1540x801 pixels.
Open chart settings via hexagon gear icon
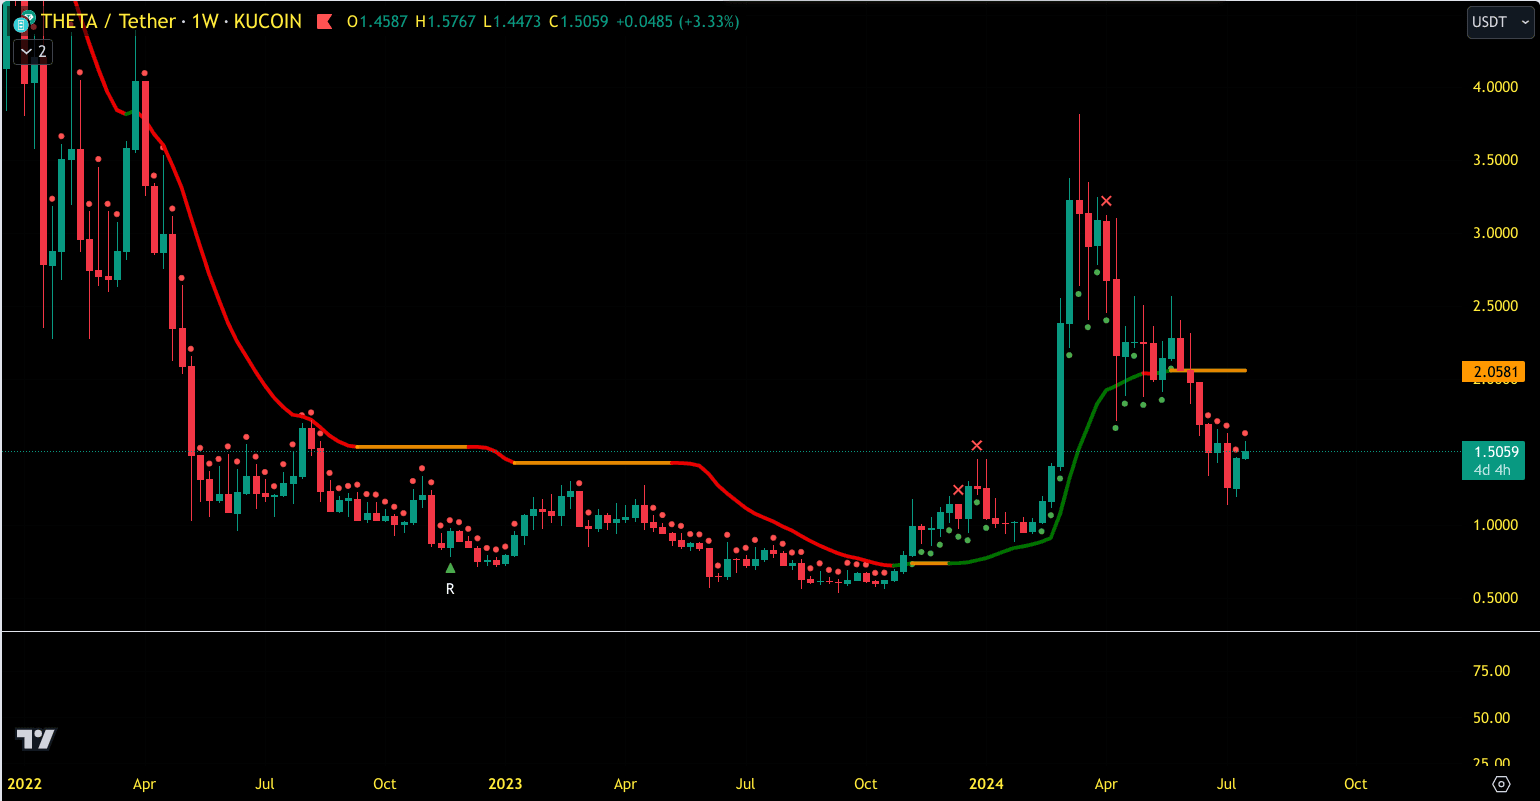click(x=1501, y=783)
